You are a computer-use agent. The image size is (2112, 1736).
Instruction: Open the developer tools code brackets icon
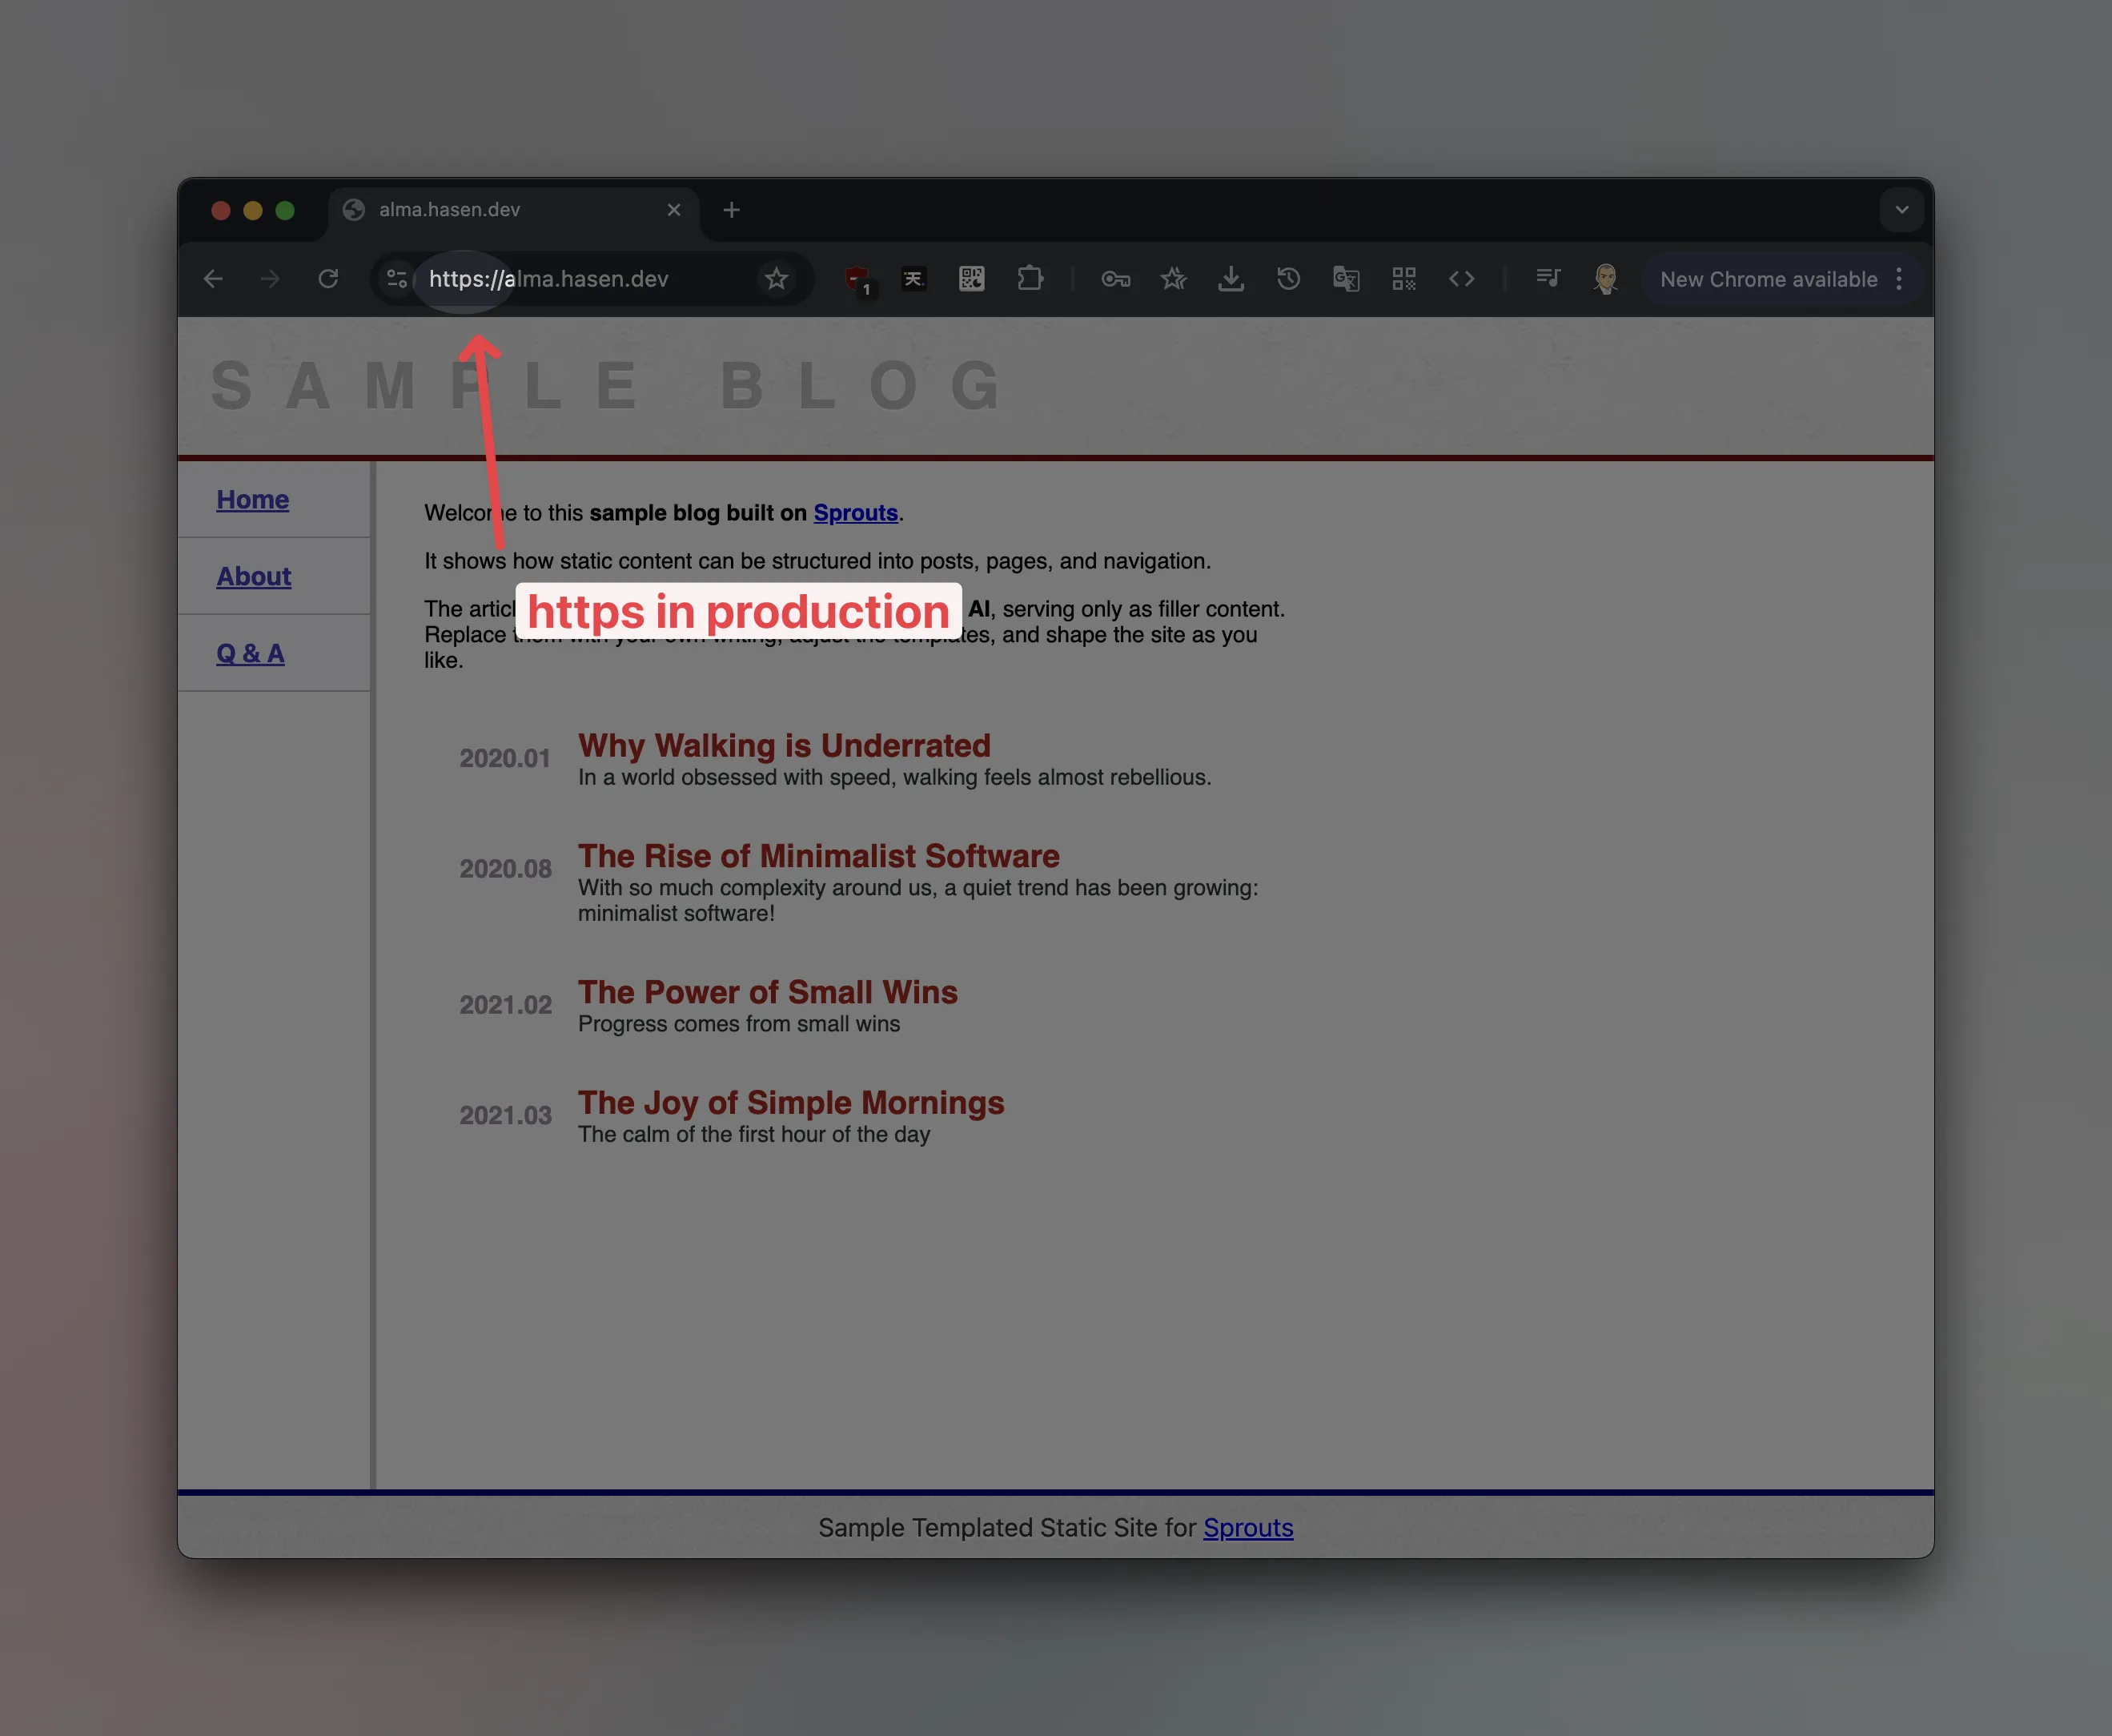[x=1461, y=279]
